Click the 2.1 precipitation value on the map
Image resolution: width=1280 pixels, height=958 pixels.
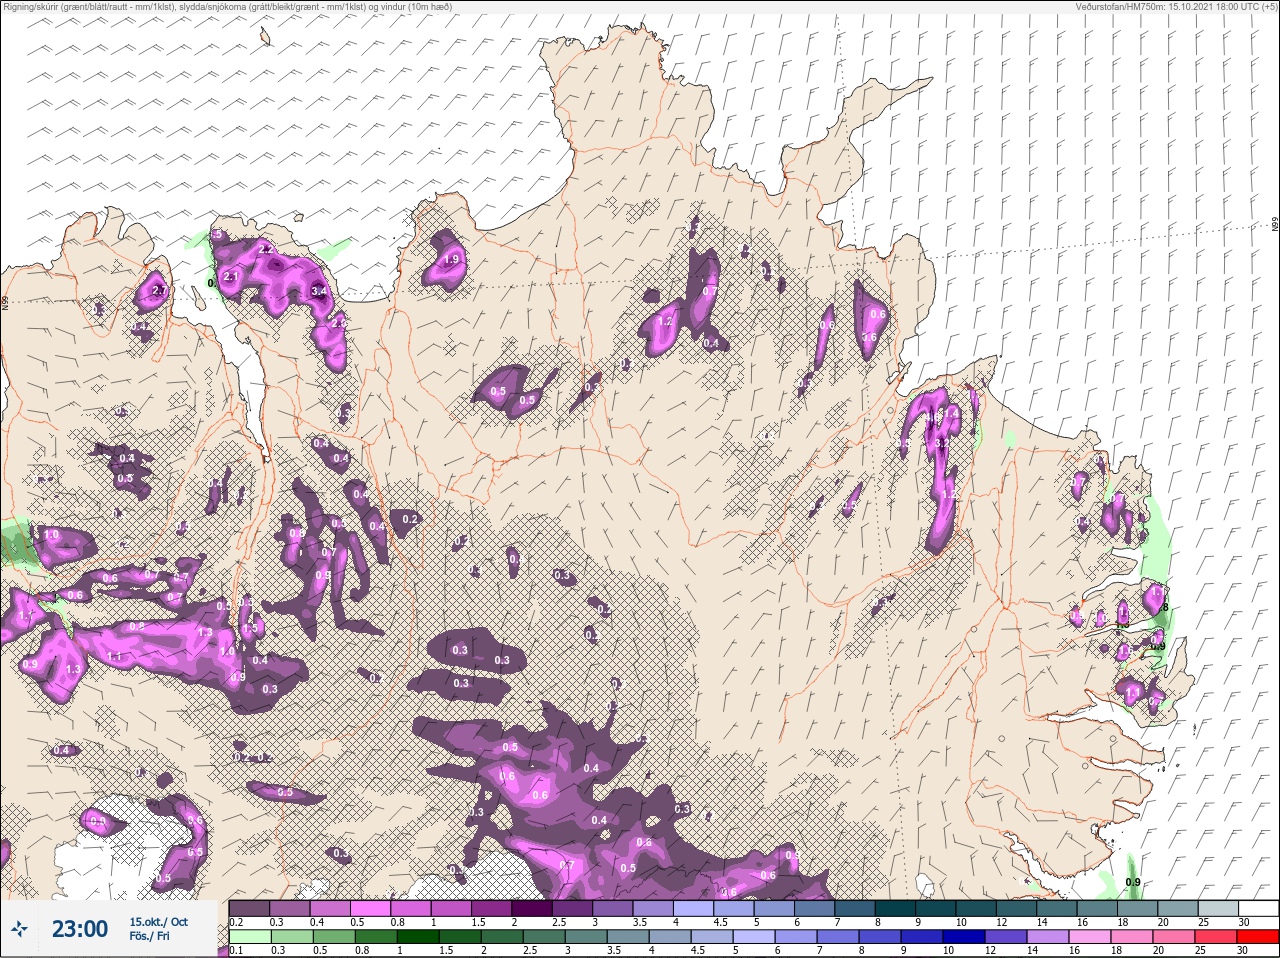(x=231, y=276)
